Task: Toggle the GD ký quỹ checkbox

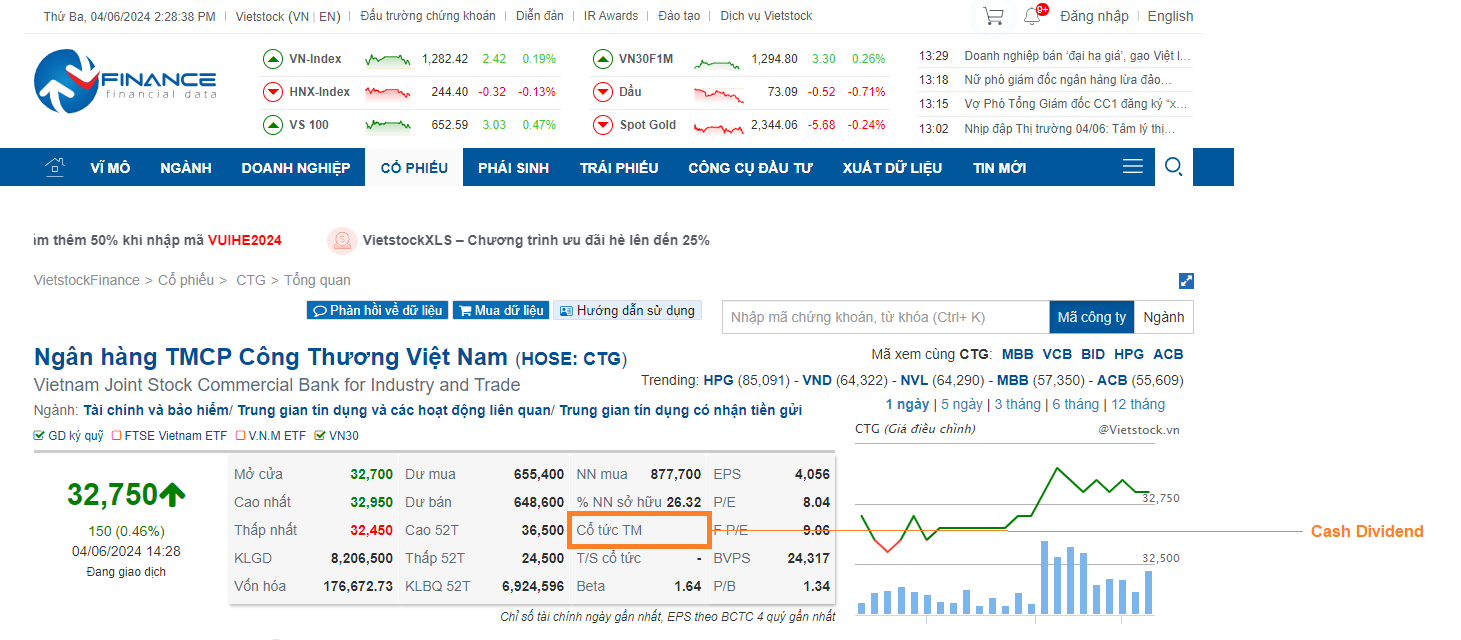Action: click(39, 436)
